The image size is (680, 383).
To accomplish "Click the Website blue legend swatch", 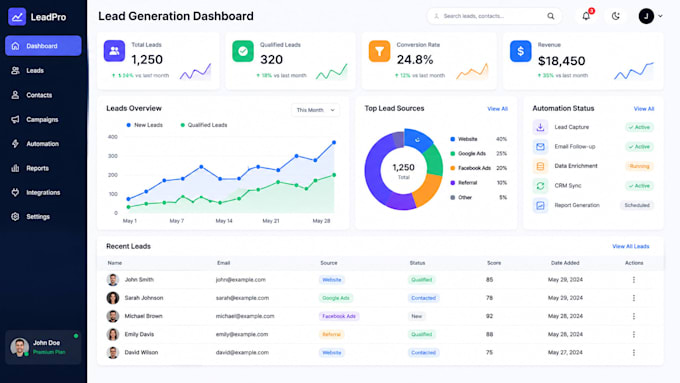I will tap(453, 139).
